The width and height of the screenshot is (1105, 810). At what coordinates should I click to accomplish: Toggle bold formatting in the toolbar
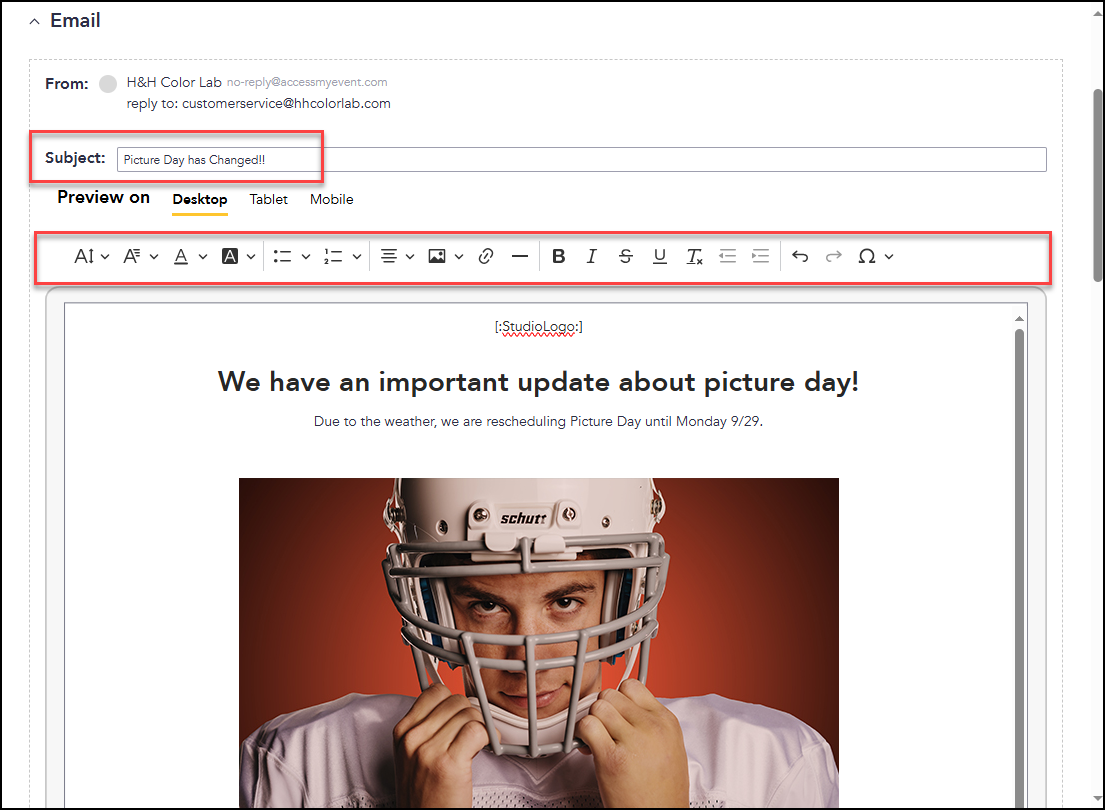(x=558, y=257)
